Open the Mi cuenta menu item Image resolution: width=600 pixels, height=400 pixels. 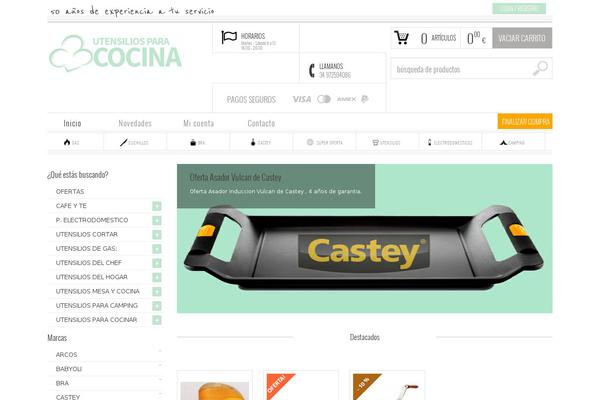199,123
